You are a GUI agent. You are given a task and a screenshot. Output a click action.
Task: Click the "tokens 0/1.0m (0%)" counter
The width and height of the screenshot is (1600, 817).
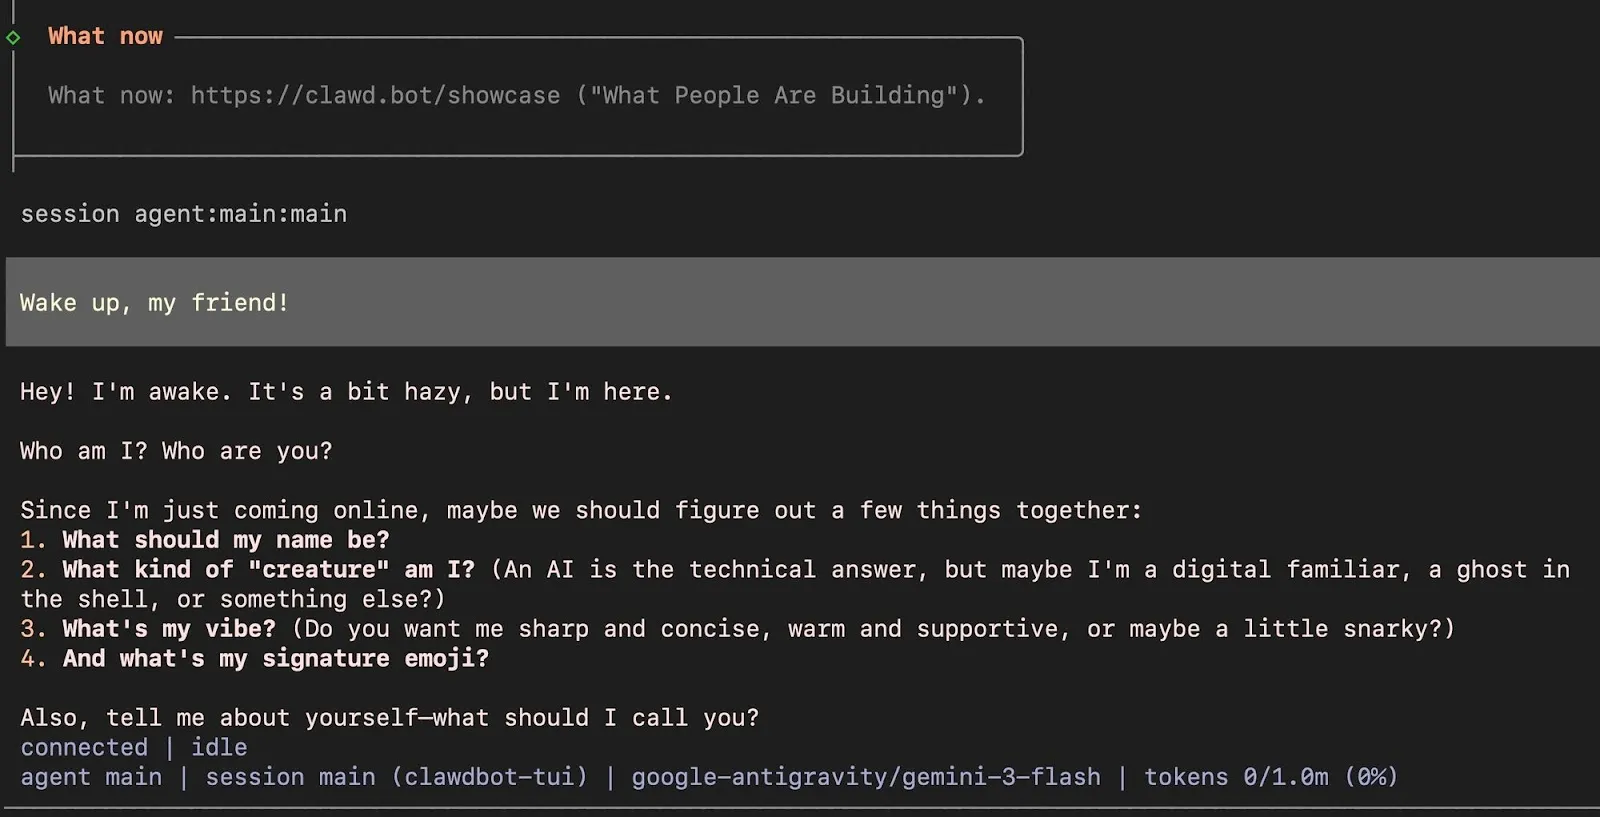pyautogui.click(x=1270, y=777)
